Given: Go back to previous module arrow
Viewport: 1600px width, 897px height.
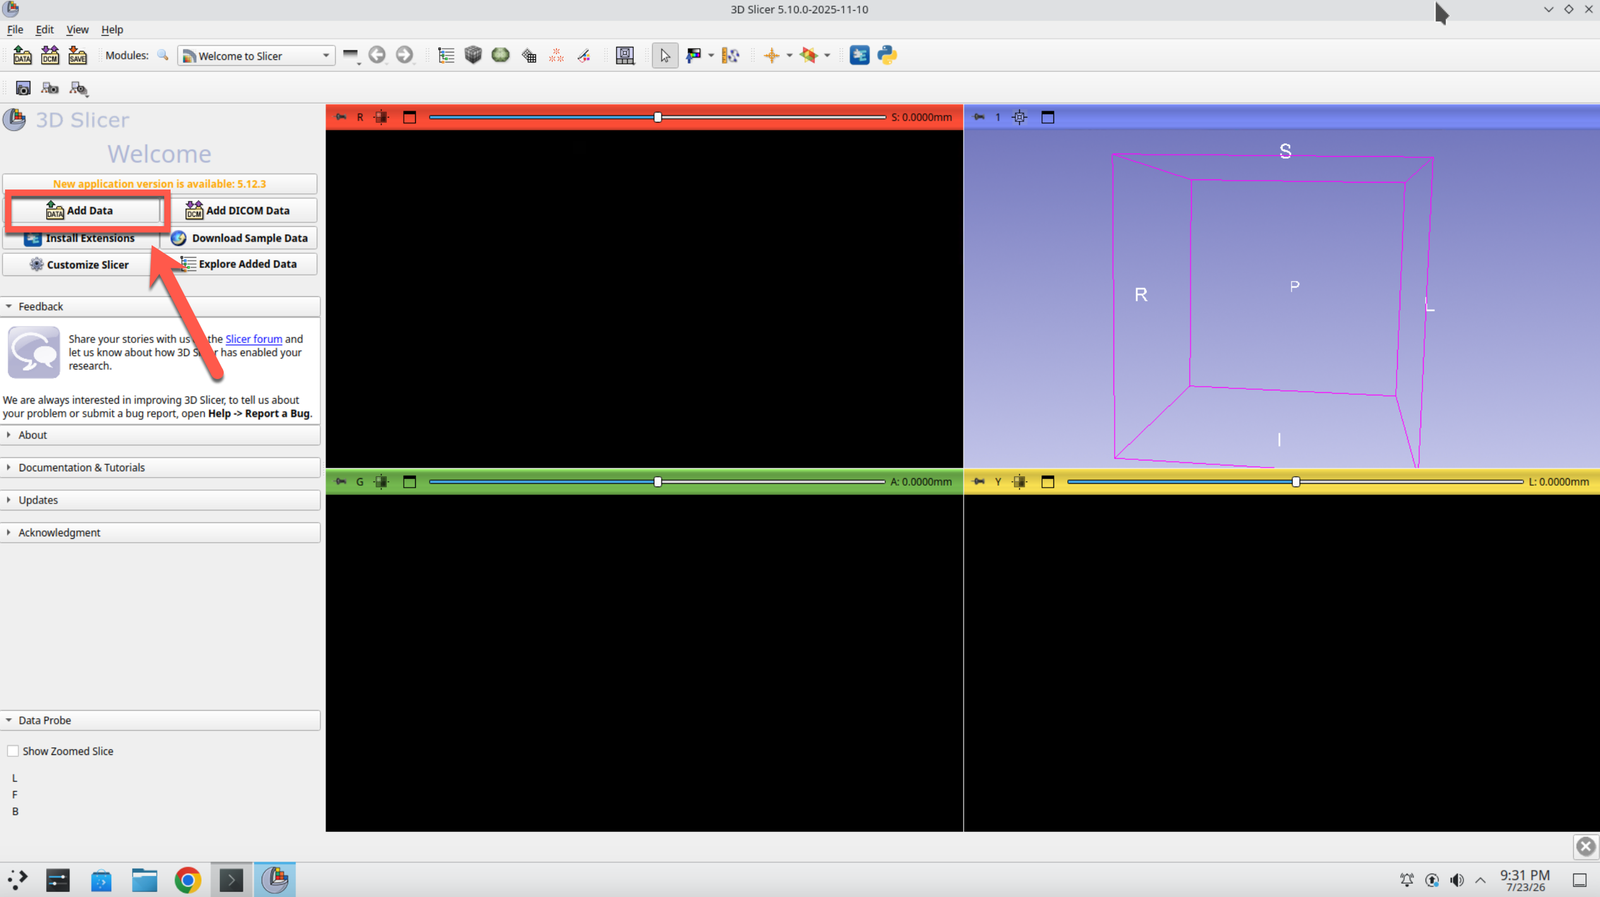Looking at the screenshot, I should 377,55.
